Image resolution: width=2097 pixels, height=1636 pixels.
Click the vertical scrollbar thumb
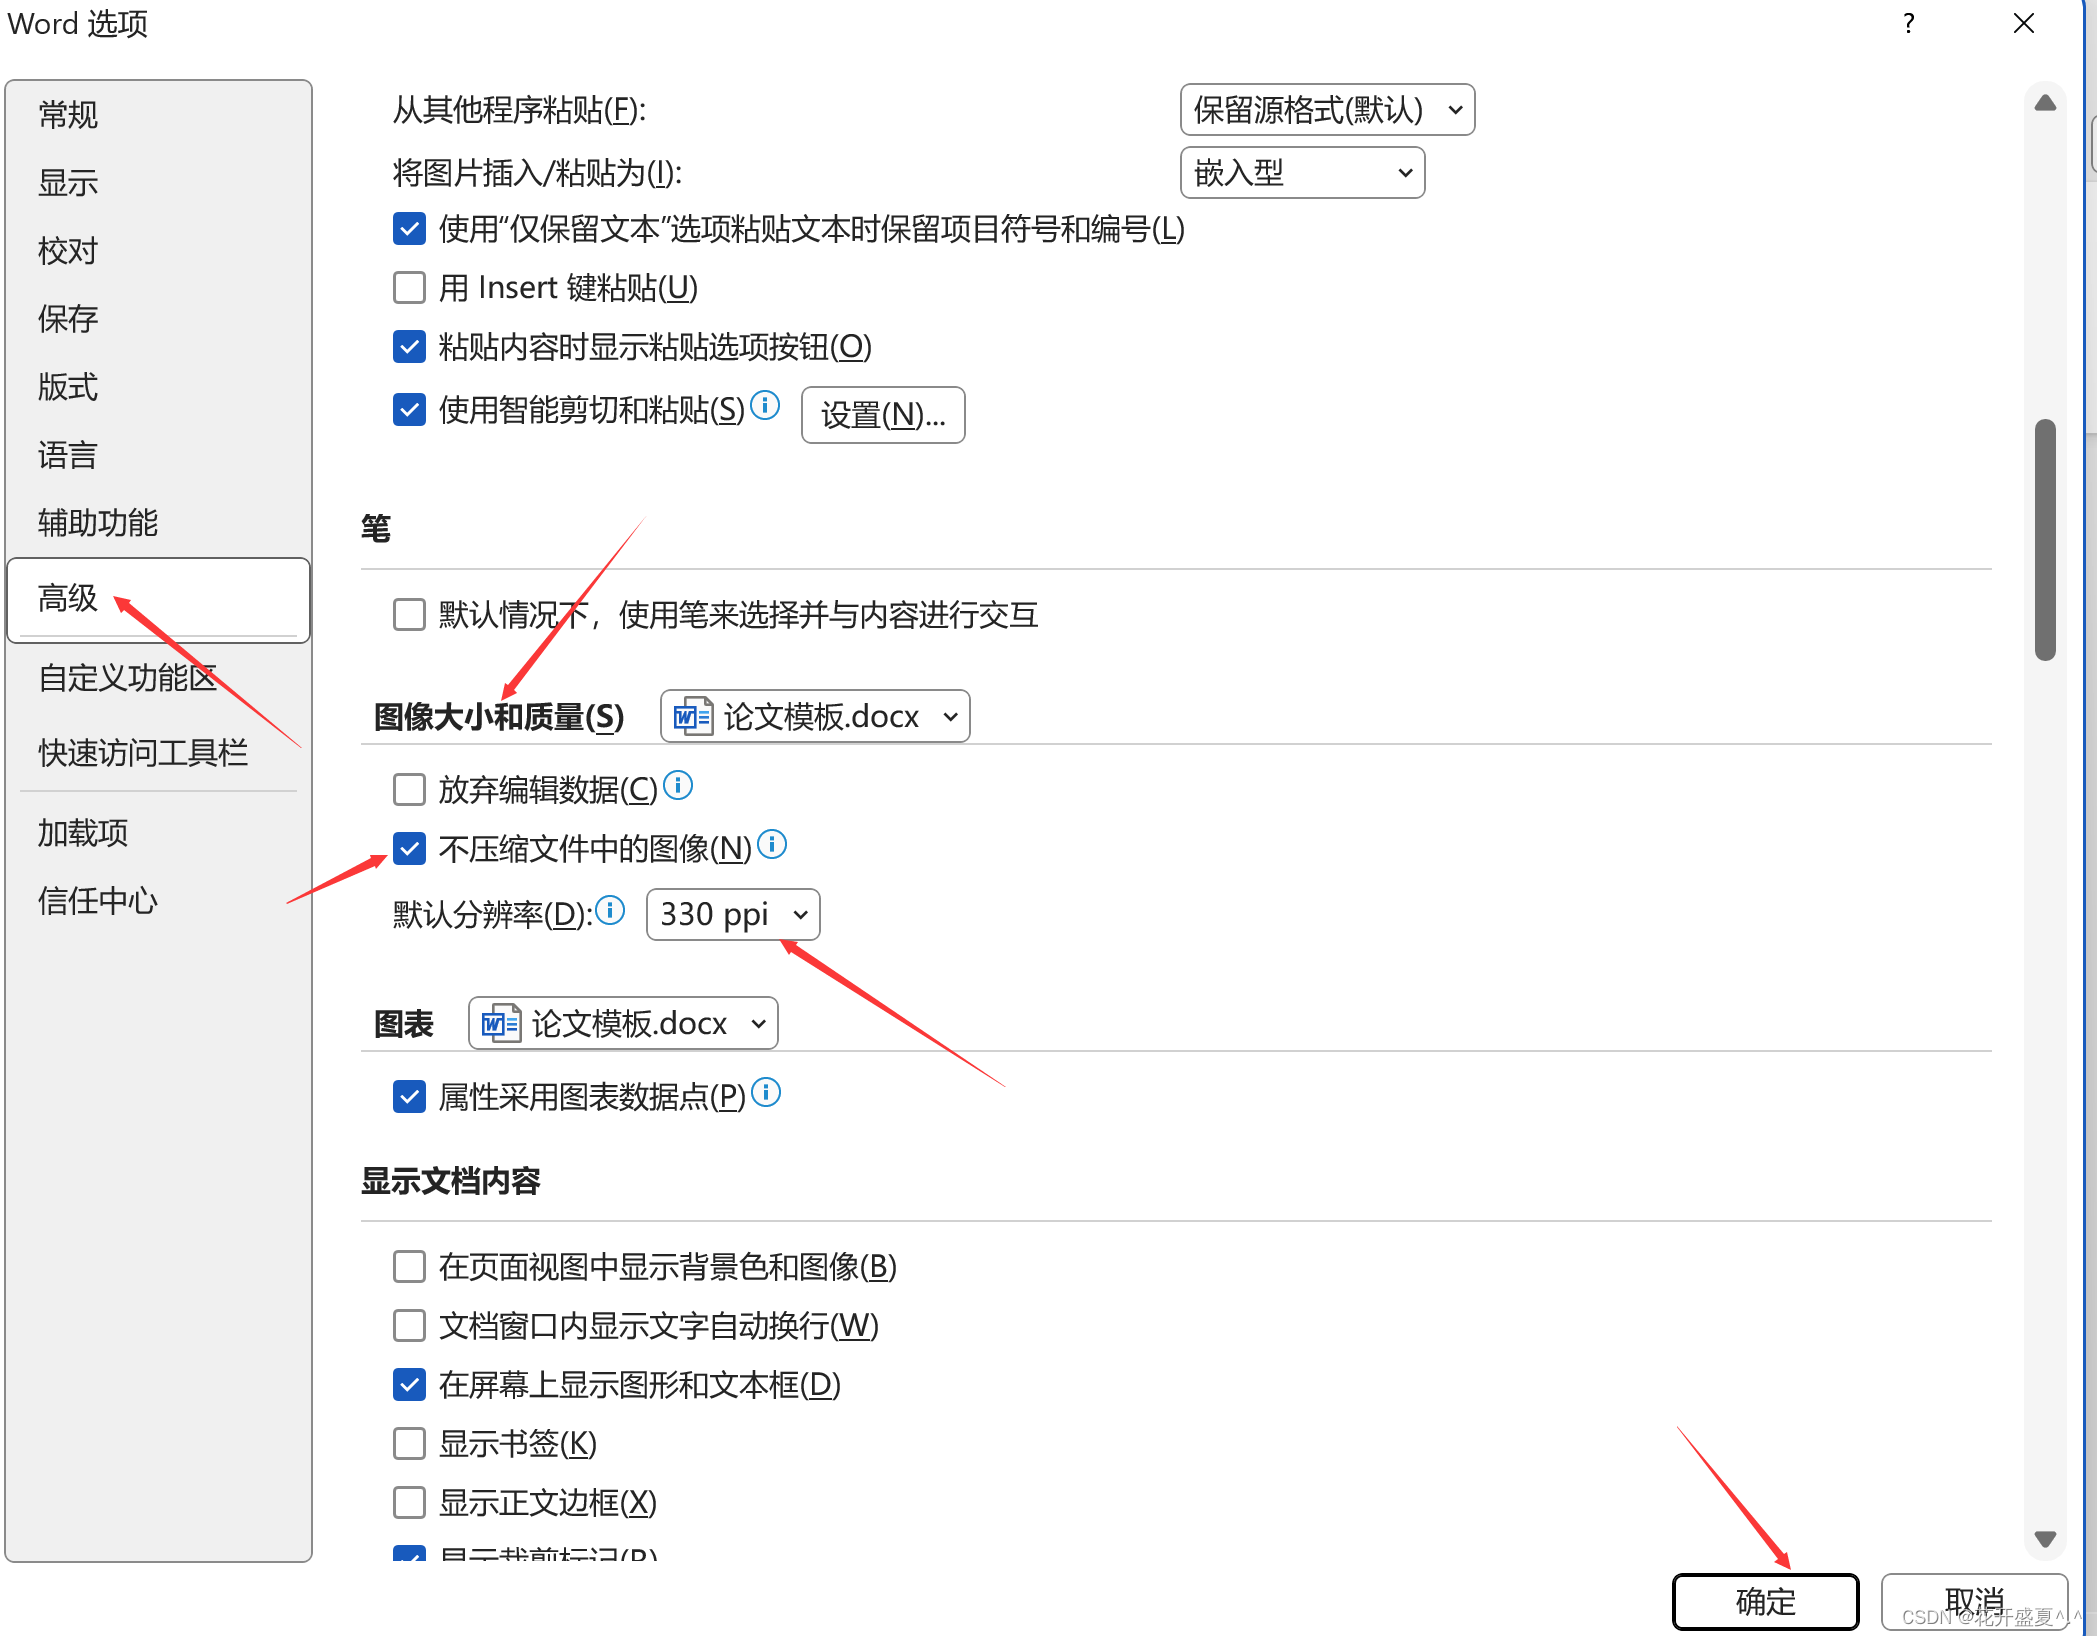click(2045, 540)
